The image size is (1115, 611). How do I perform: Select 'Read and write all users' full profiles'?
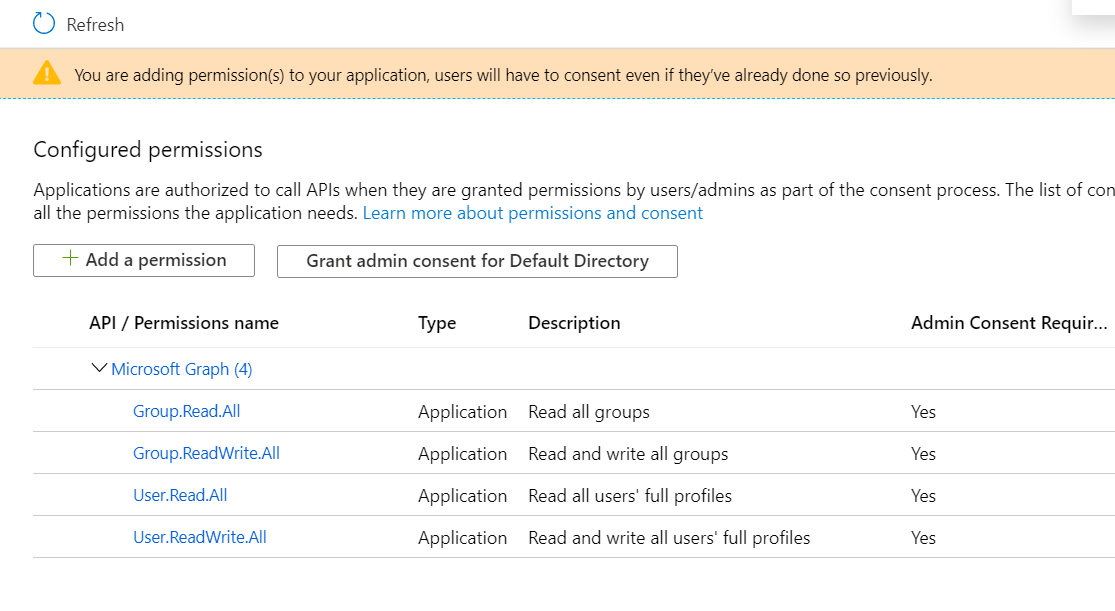(669, 538)
